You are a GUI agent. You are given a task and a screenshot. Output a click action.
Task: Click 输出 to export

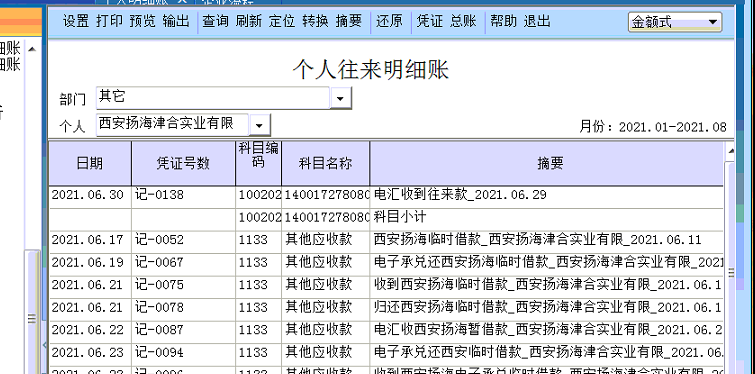click(176, 21)
